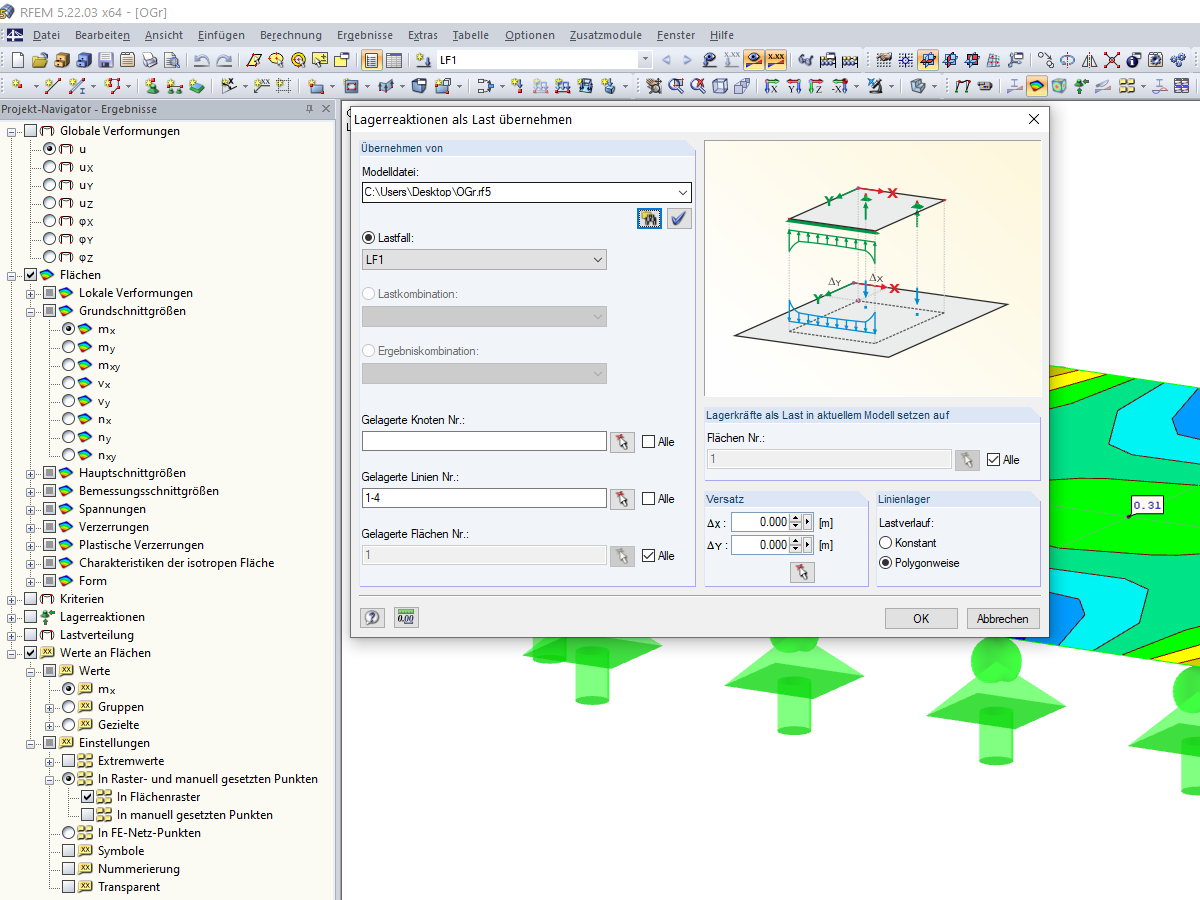Open dialog help question mark icon

373,618
